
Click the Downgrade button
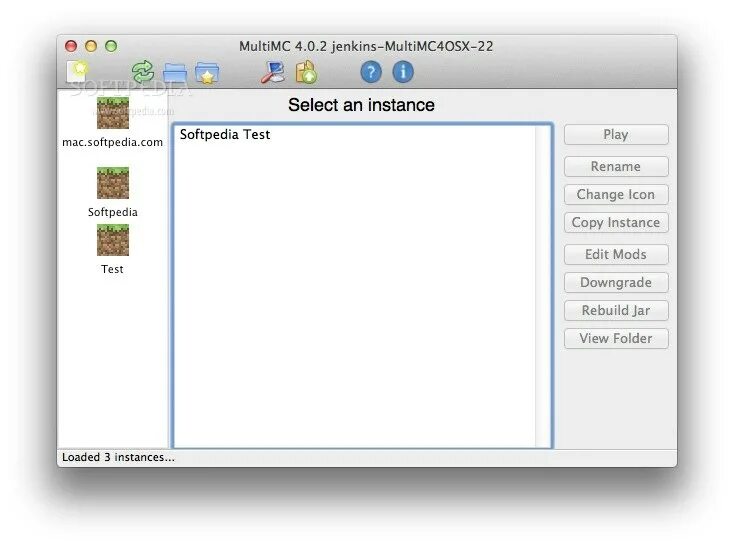click(616, 282)
